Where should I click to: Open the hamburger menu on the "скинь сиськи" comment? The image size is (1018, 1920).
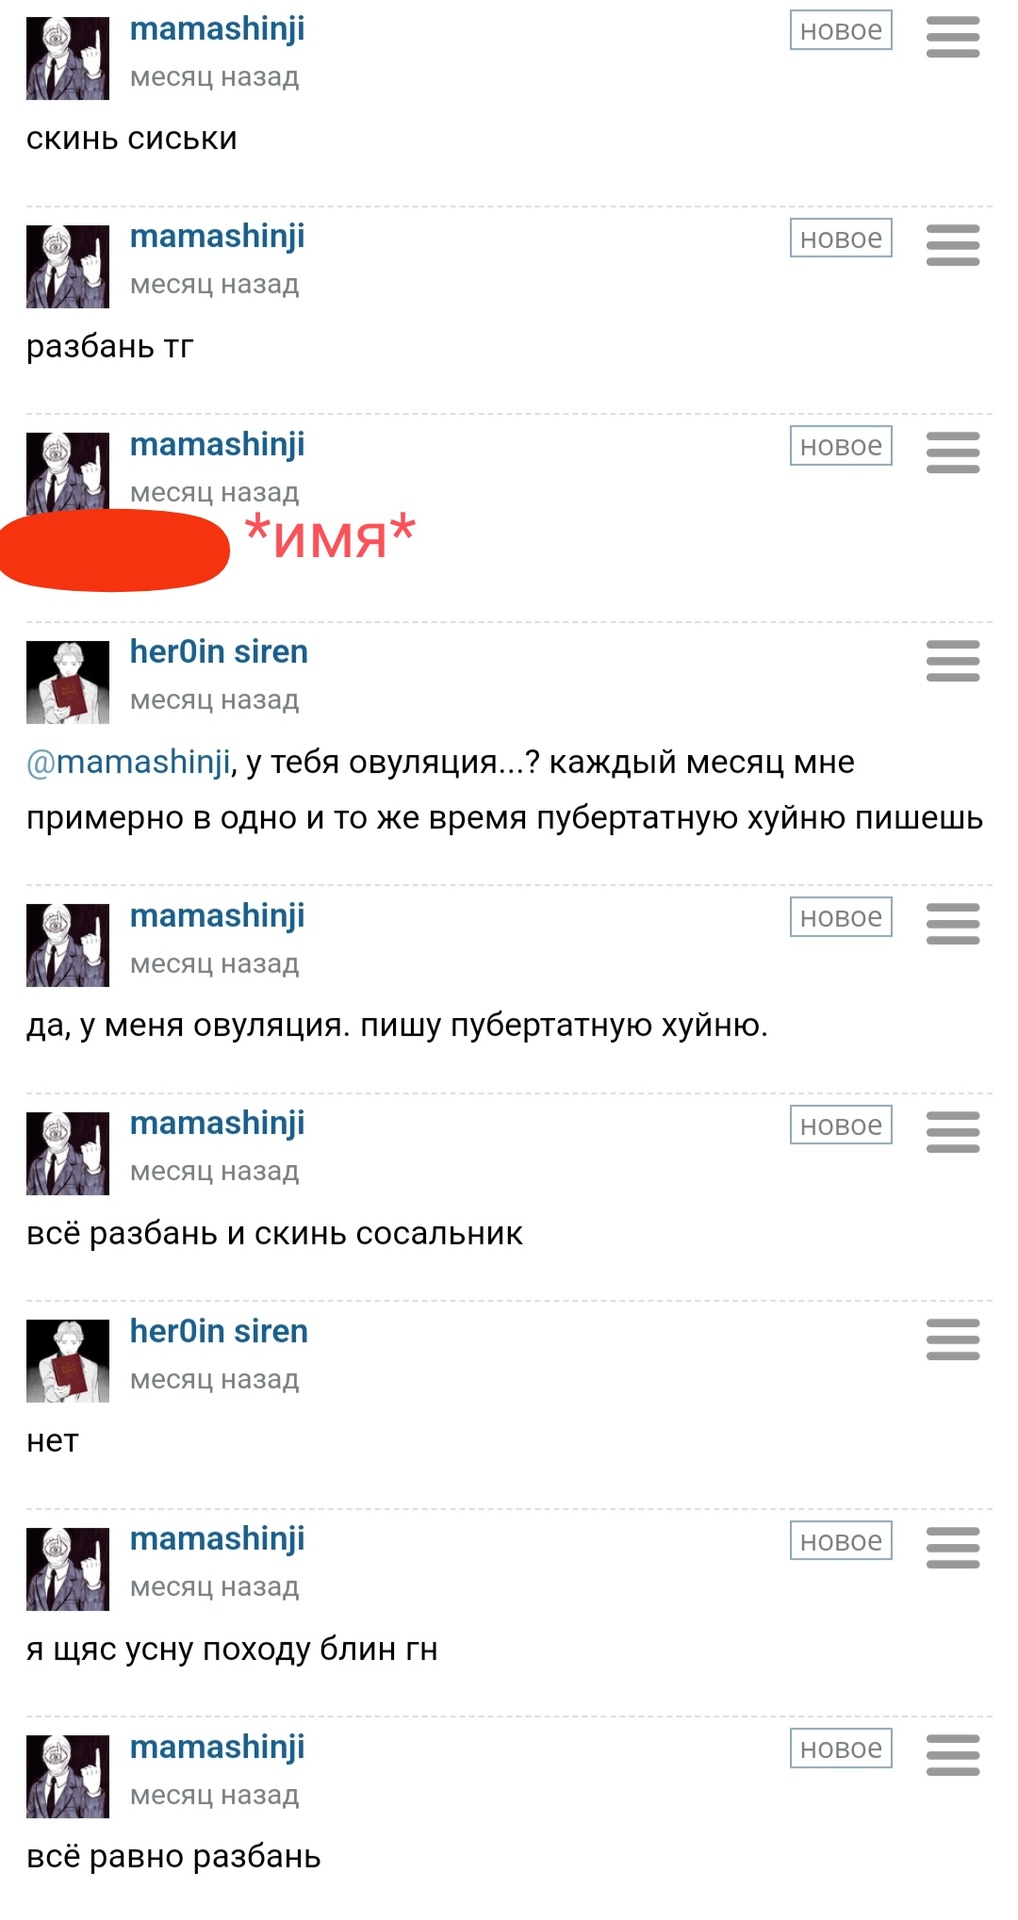tap(952, 37)
